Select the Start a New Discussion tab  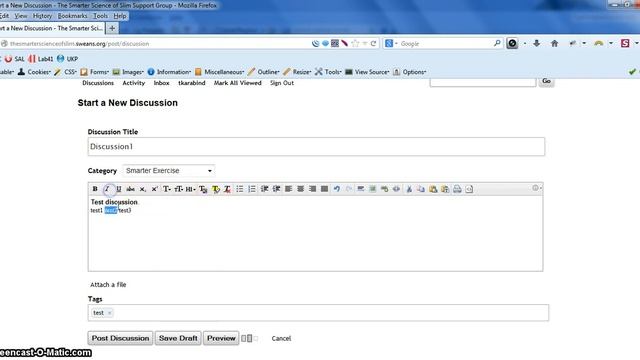pos(52,28)
